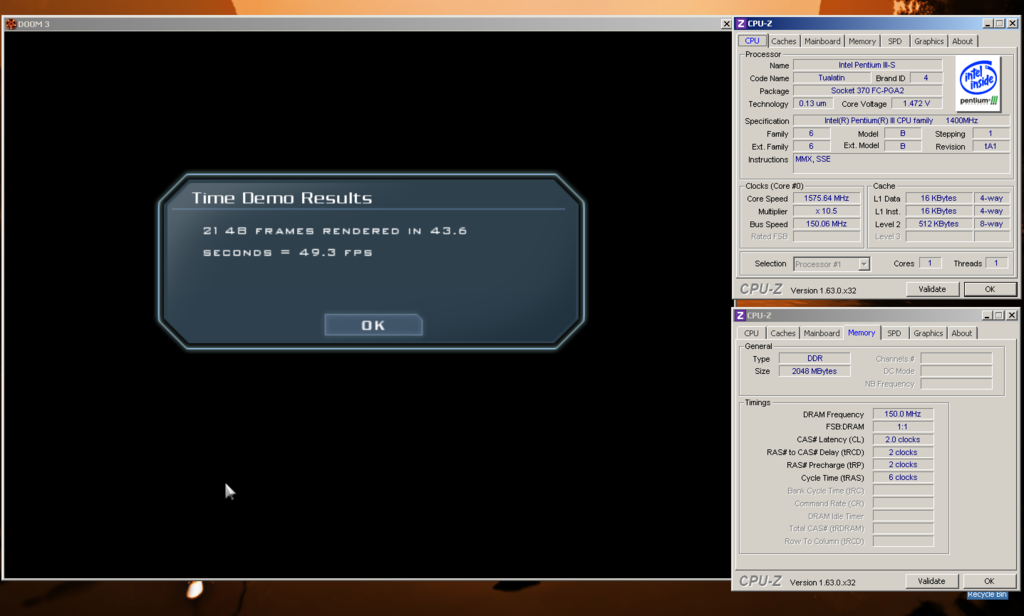The width and height of the screenshot is (1024, 616).
Task: Open About tab in bottom CPU-Z window
Action: pyautogui.click(x=961, y=333)
